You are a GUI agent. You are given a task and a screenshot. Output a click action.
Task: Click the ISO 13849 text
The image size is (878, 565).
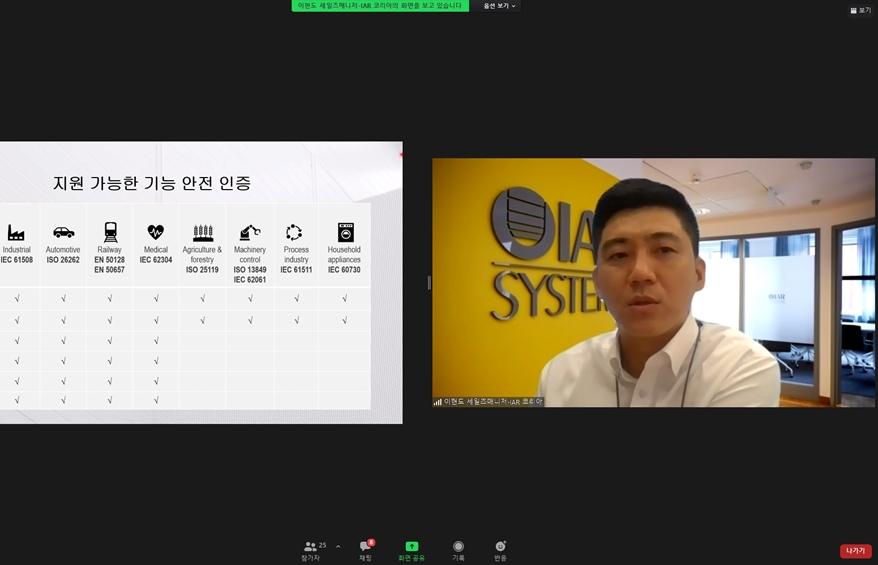click(250, 270)
